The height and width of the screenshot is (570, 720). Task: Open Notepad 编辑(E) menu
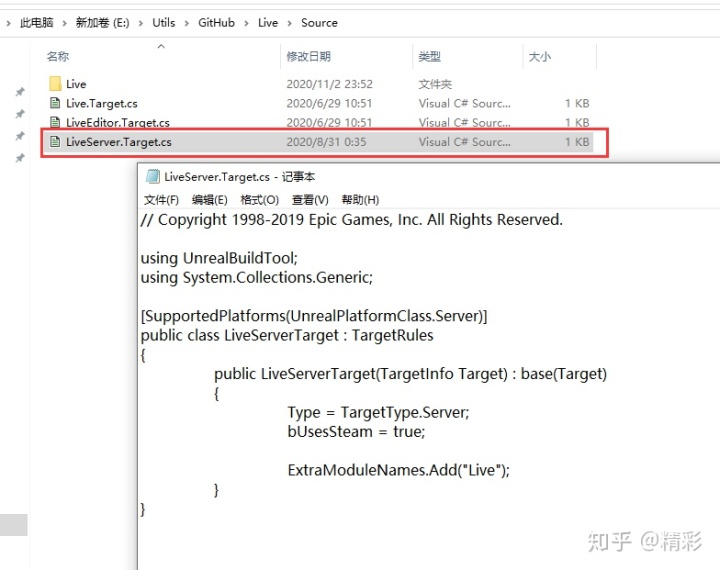[209, 200]
